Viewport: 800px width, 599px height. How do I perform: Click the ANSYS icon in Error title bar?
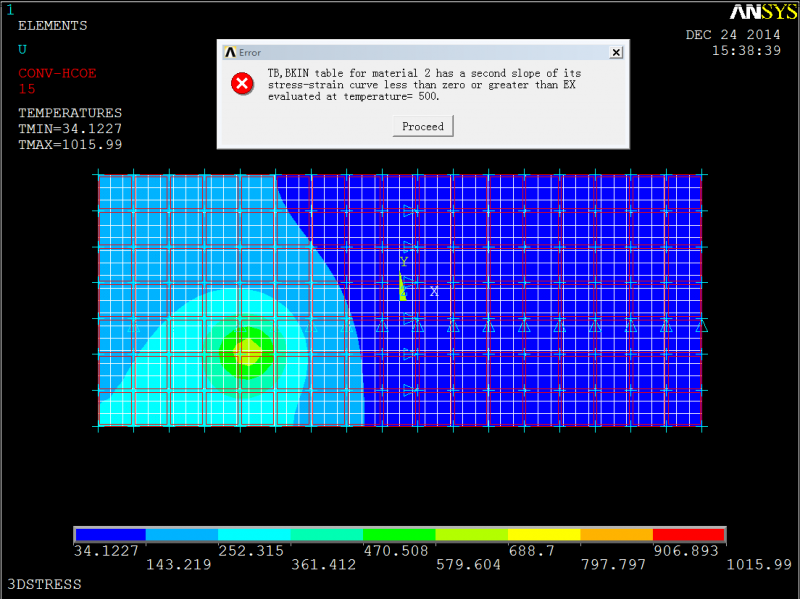coord(230,52)
